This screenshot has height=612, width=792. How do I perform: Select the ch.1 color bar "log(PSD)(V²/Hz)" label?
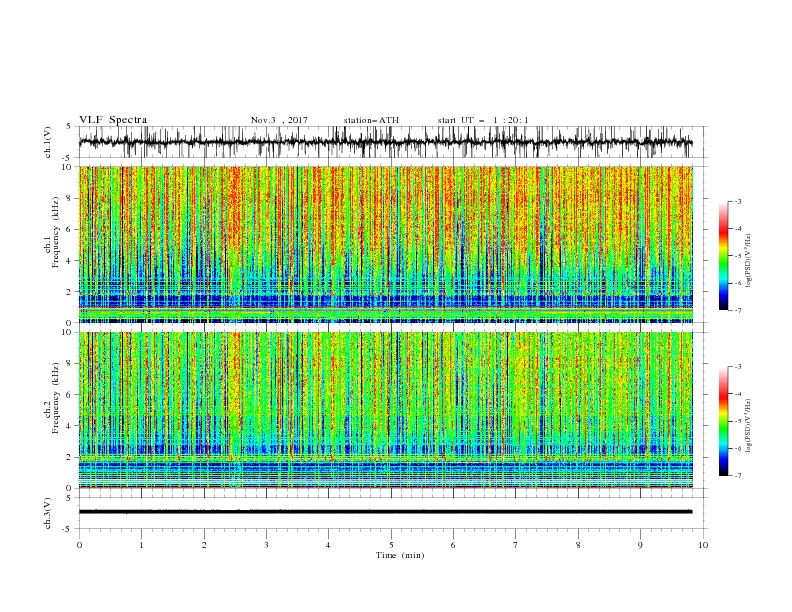749,261
